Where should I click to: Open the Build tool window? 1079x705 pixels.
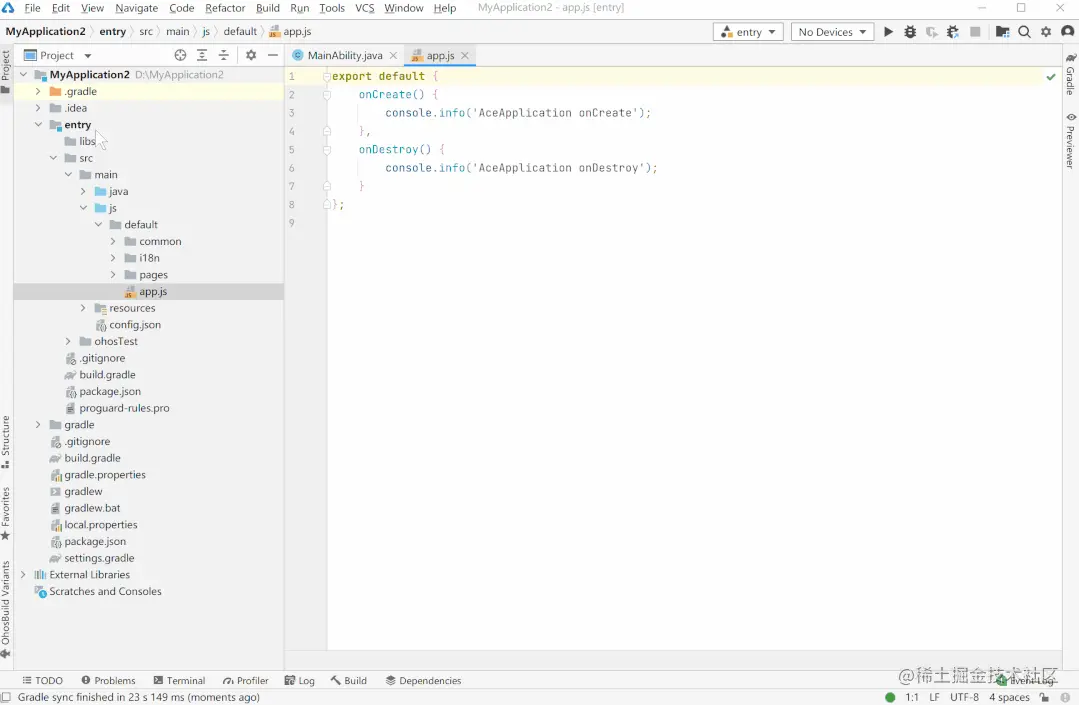[x=348, y=680]
